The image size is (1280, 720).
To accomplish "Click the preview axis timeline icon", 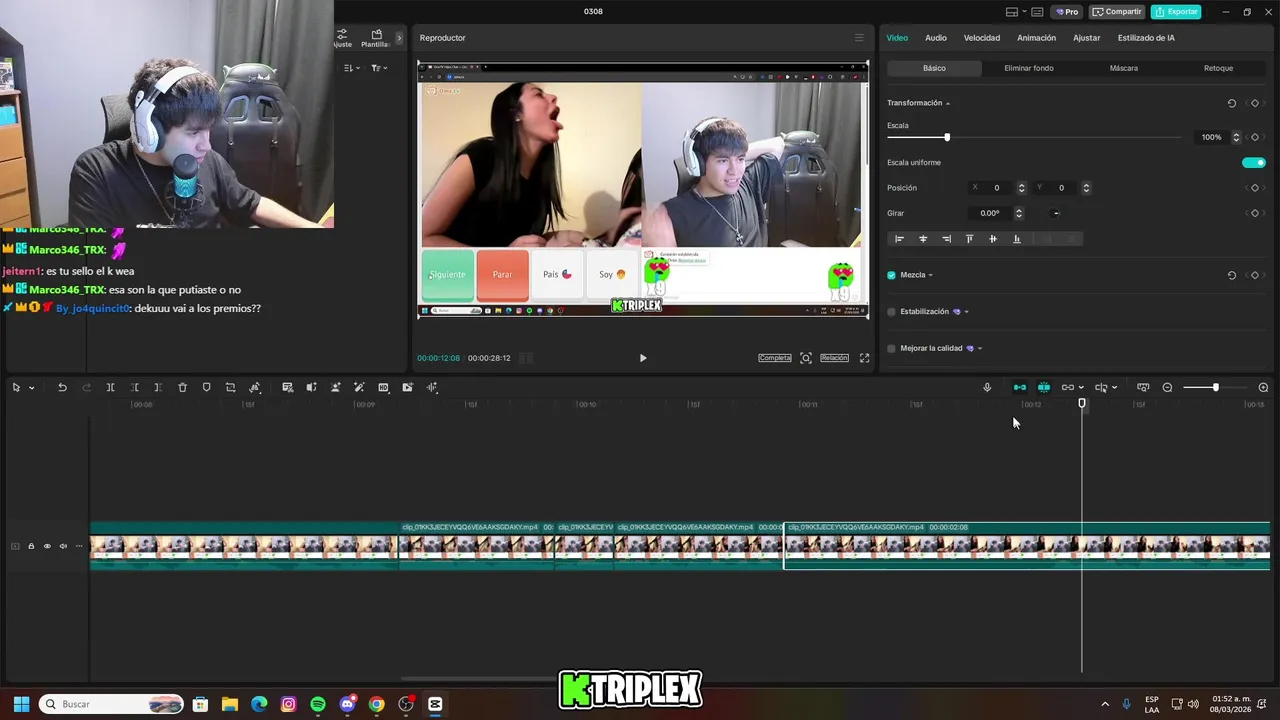I will click(1143, 388).
